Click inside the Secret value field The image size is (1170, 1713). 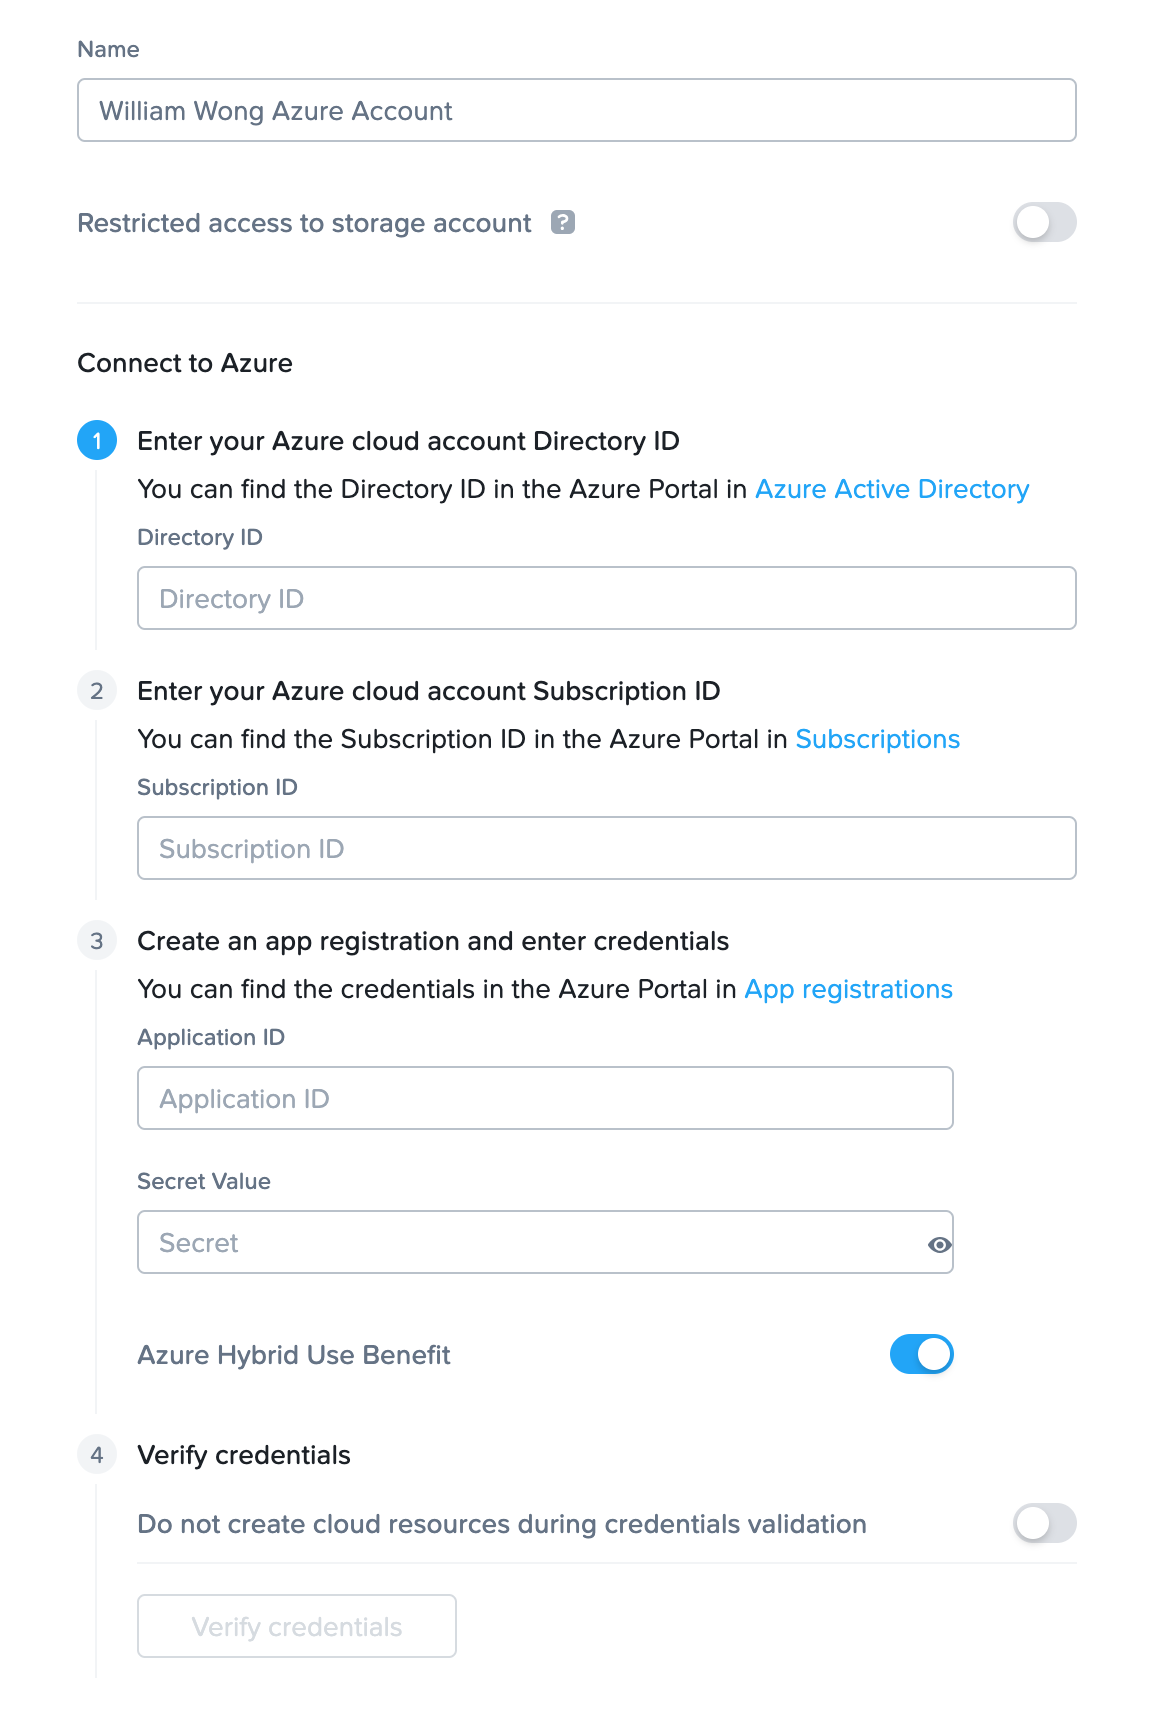coord(500,1242)
